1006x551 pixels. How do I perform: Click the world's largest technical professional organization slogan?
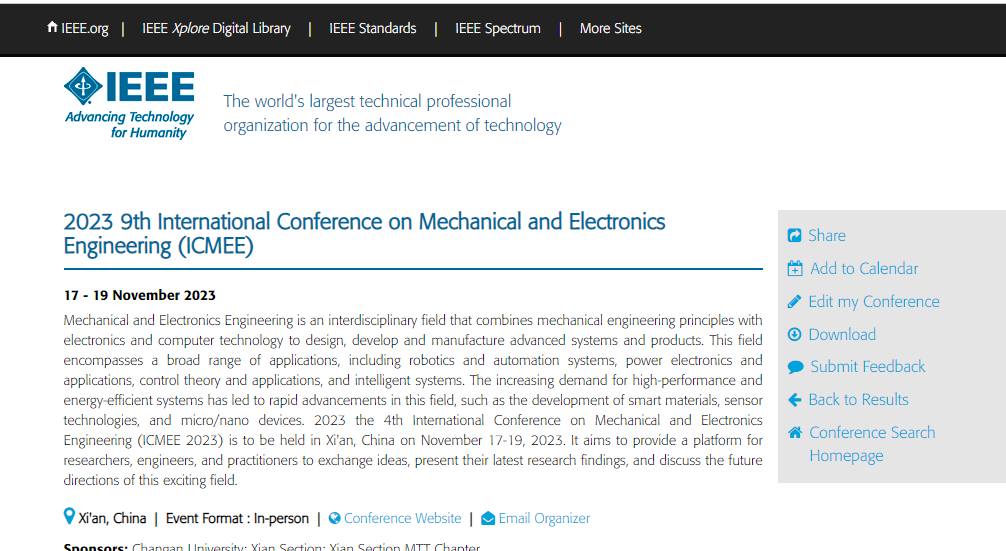coord(392,113)
